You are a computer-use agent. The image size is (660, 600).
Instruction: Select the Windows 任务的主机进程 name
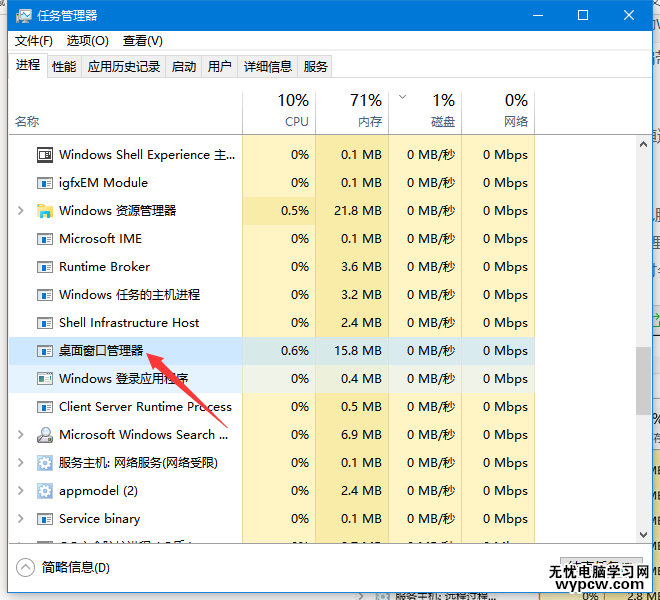(x=129, y=295)
